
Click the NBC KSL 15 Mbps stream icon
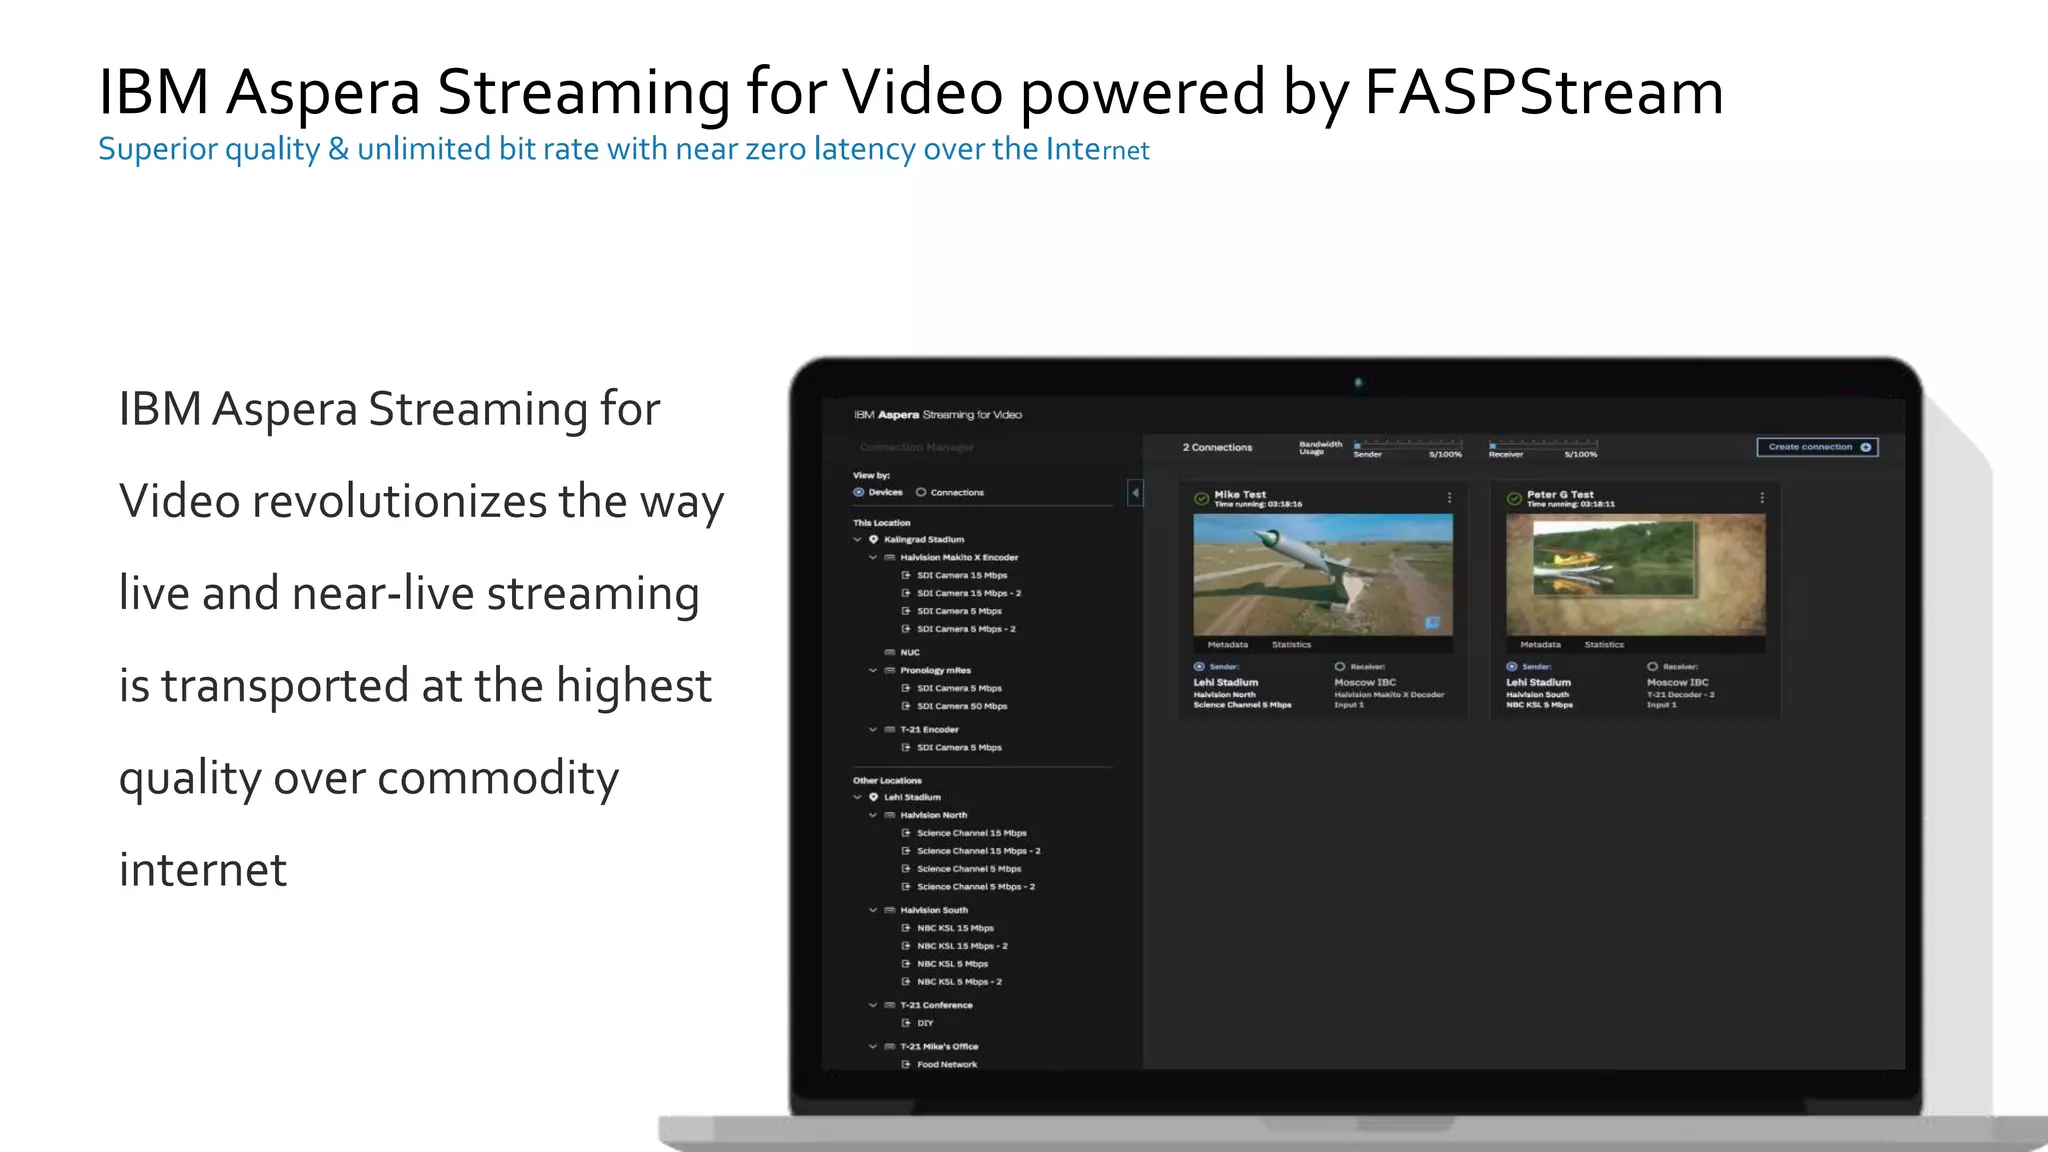906,928
